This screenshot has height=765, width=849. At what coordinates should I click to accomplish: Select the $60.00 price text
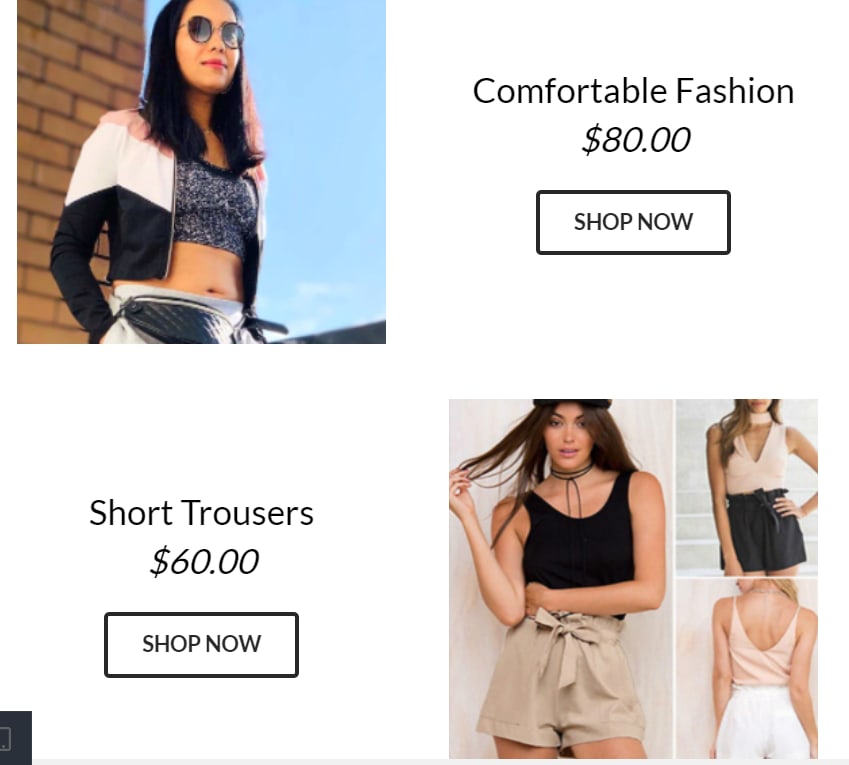204,561
